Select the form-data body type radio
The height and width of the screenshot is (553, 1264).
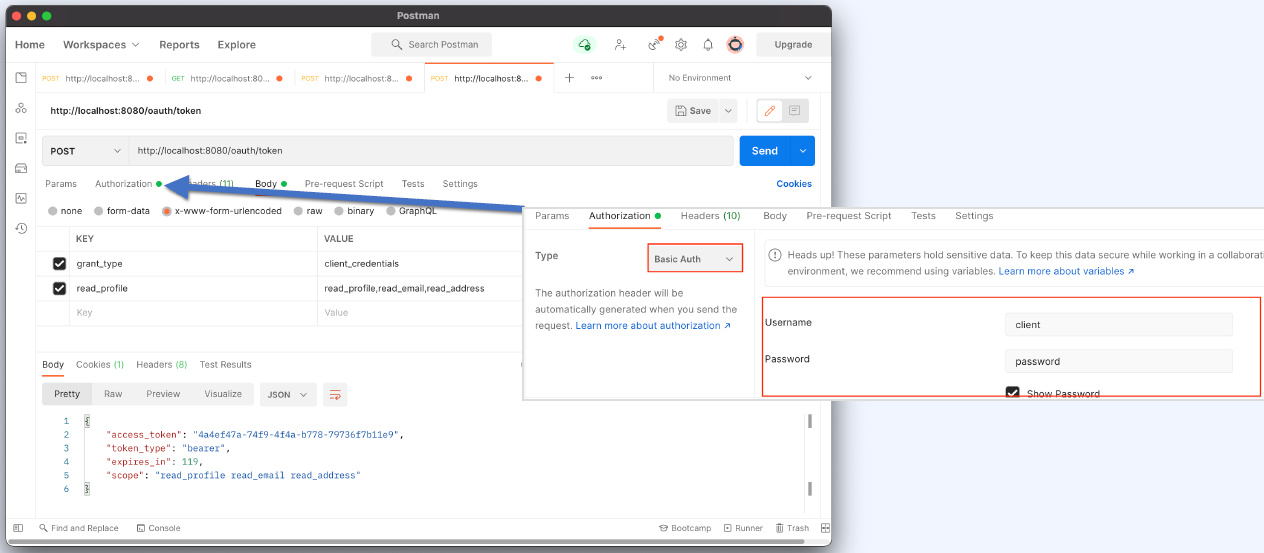tap(99, 211)
